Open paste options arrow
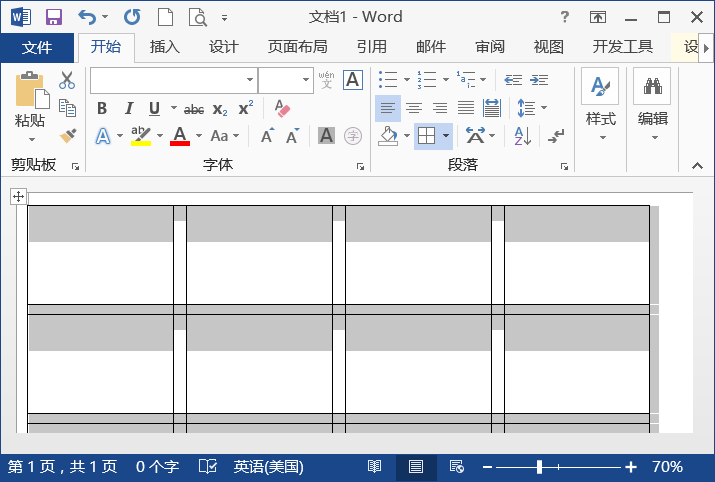This screenshot has width=715, height=482. [32, 139]
